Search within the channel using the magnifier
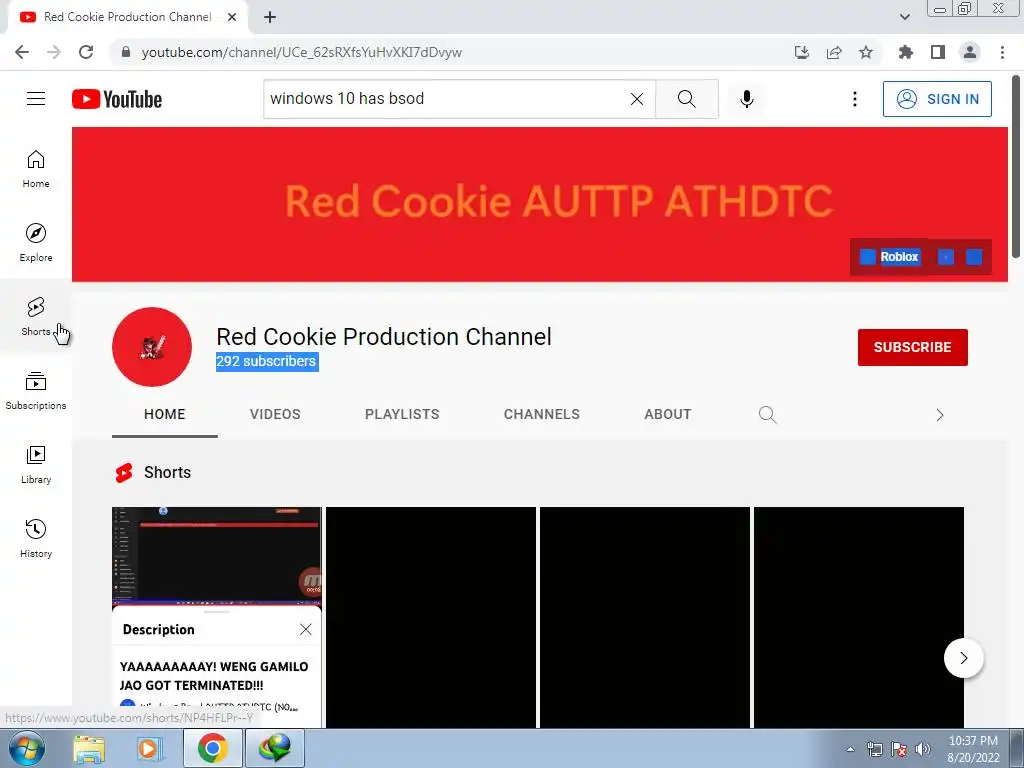1024x768 pixels. (767, 415)
